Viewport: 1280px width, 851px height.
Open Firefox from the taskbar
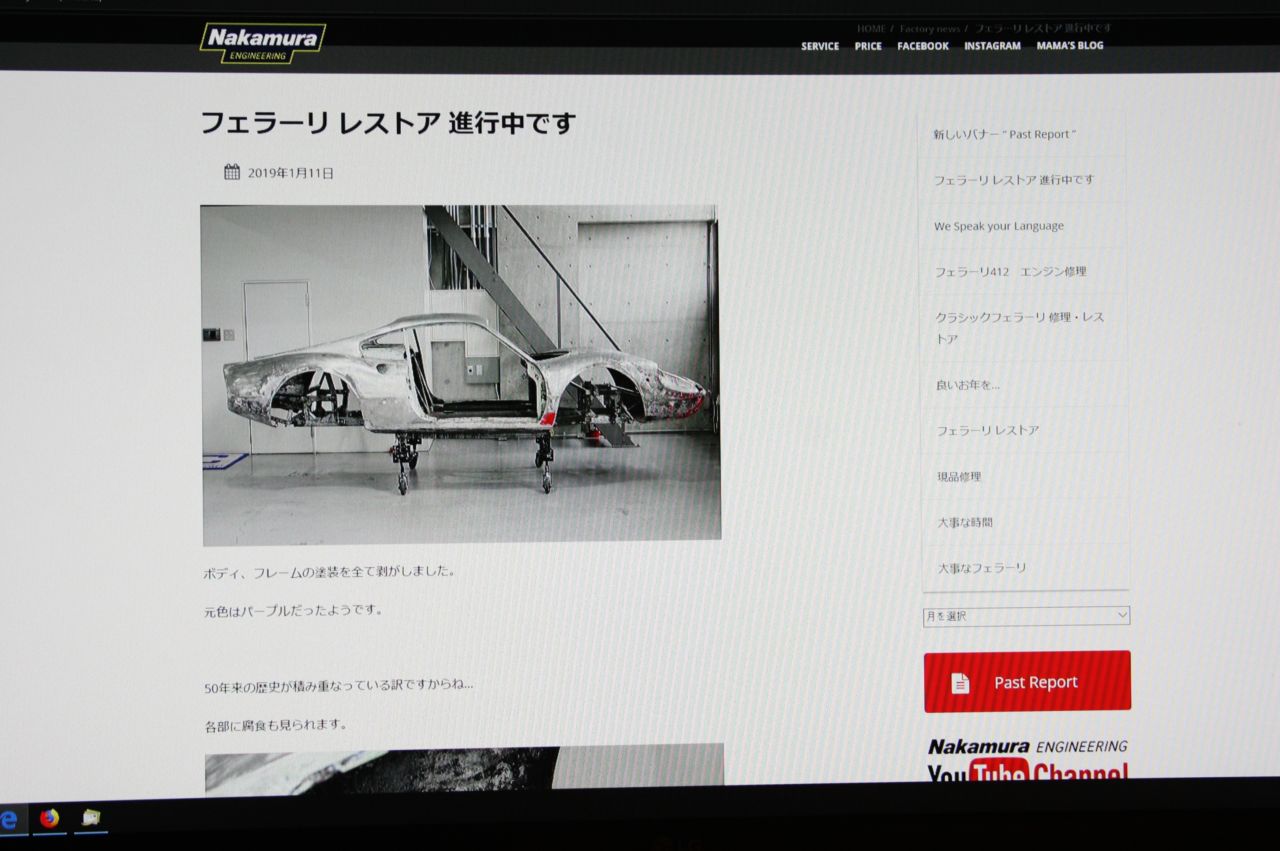49,819
